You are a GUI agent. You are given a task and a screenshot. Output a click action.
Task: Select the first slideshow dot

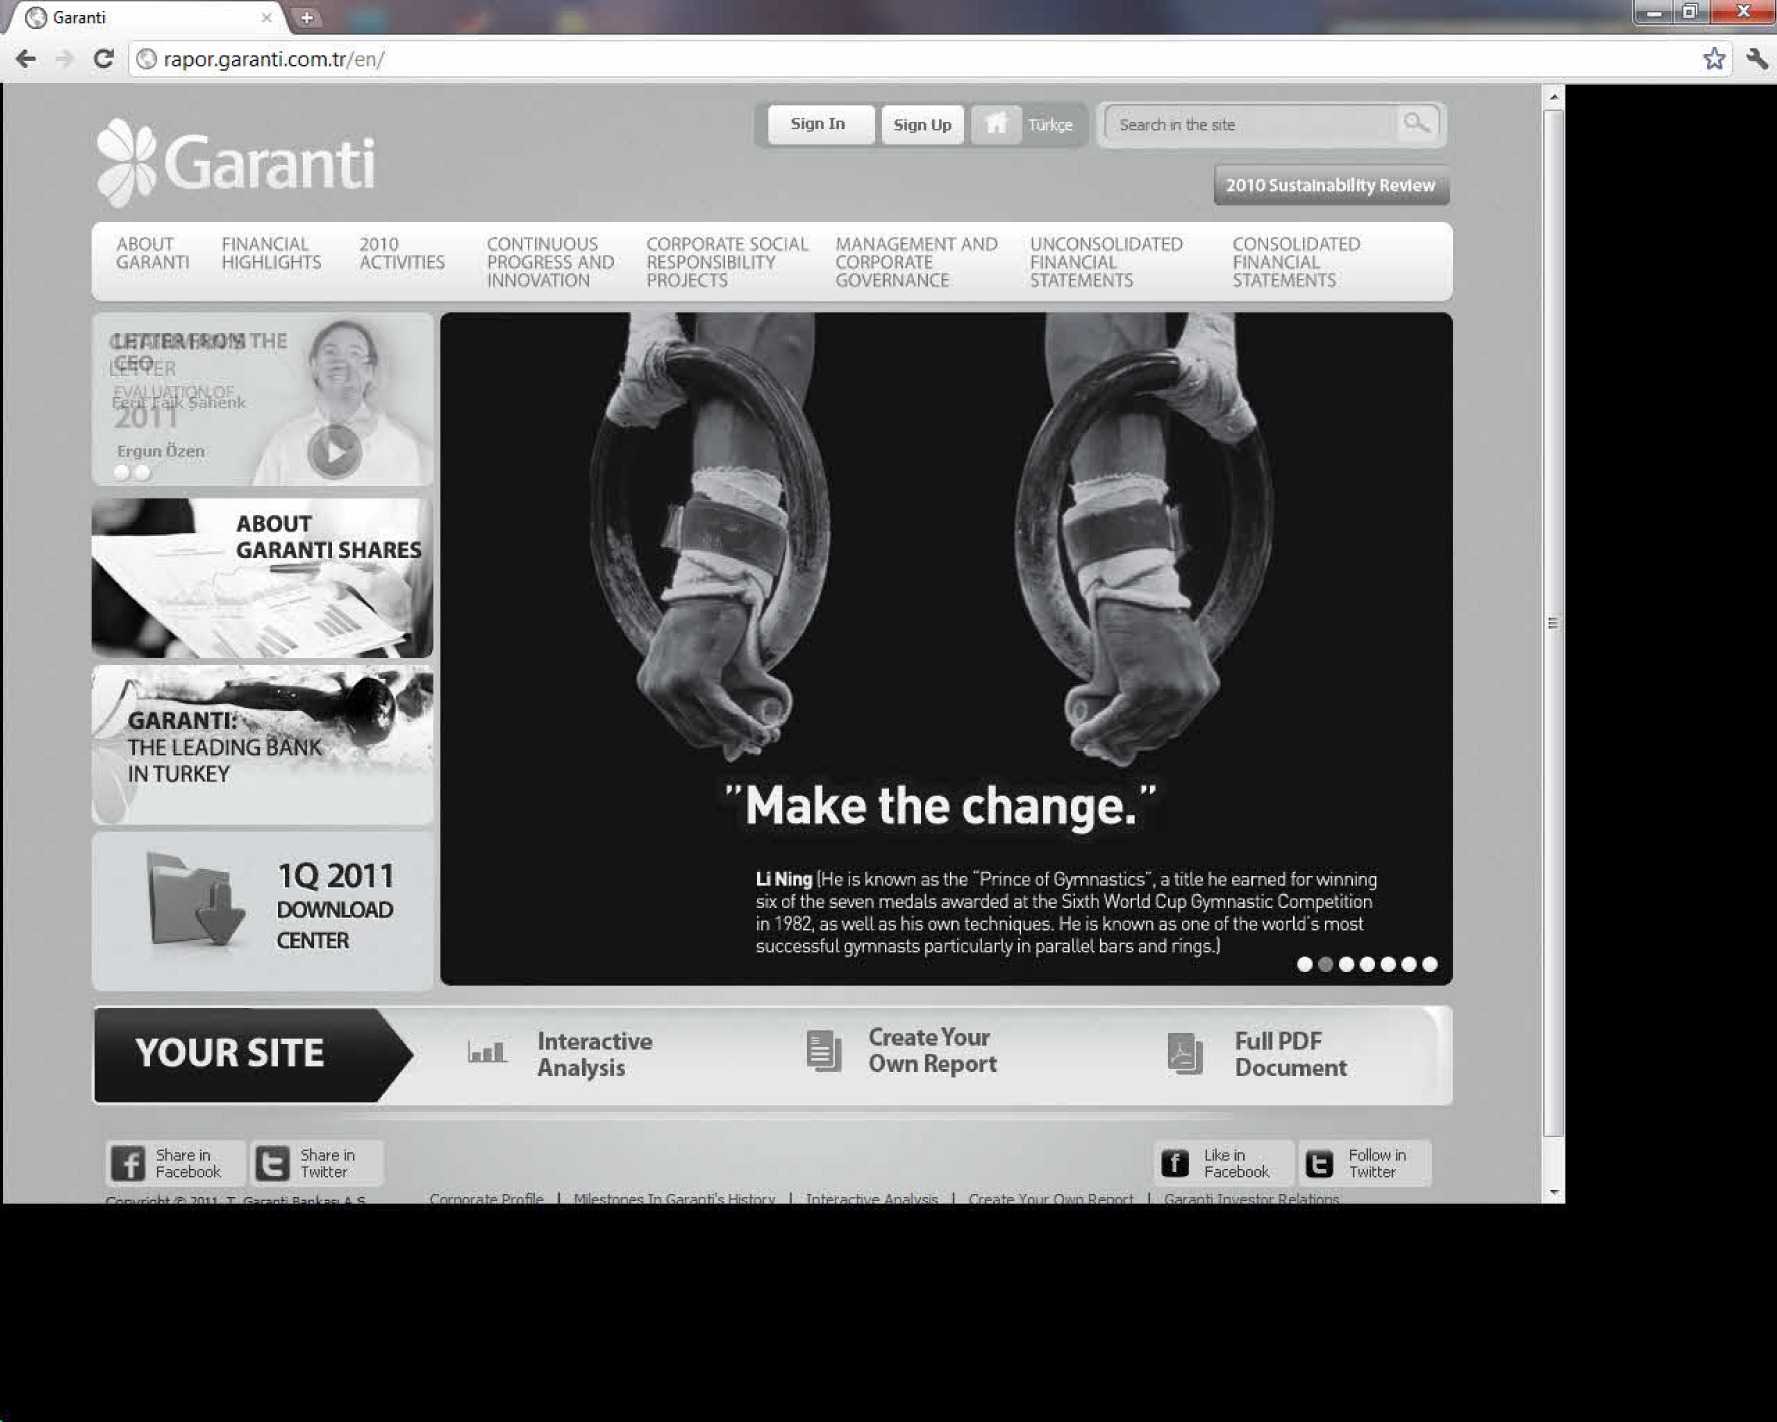[x=1304, y=964]
